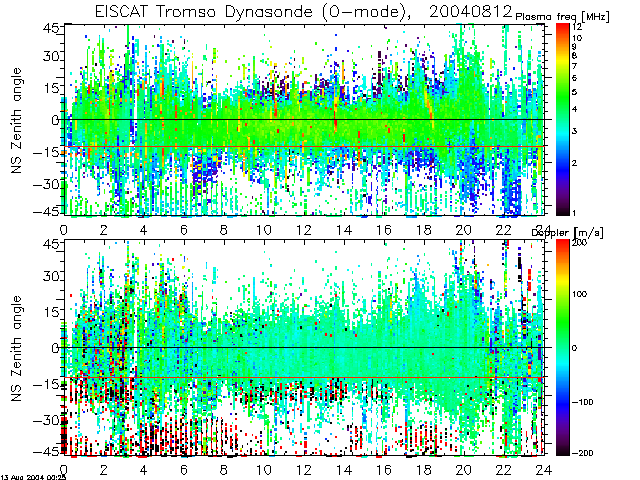The height and width of the screenshot is (480, 640).
Task: Click hour "6" on plasma frequency plot x-axis
Action: [x=184, y=230]
